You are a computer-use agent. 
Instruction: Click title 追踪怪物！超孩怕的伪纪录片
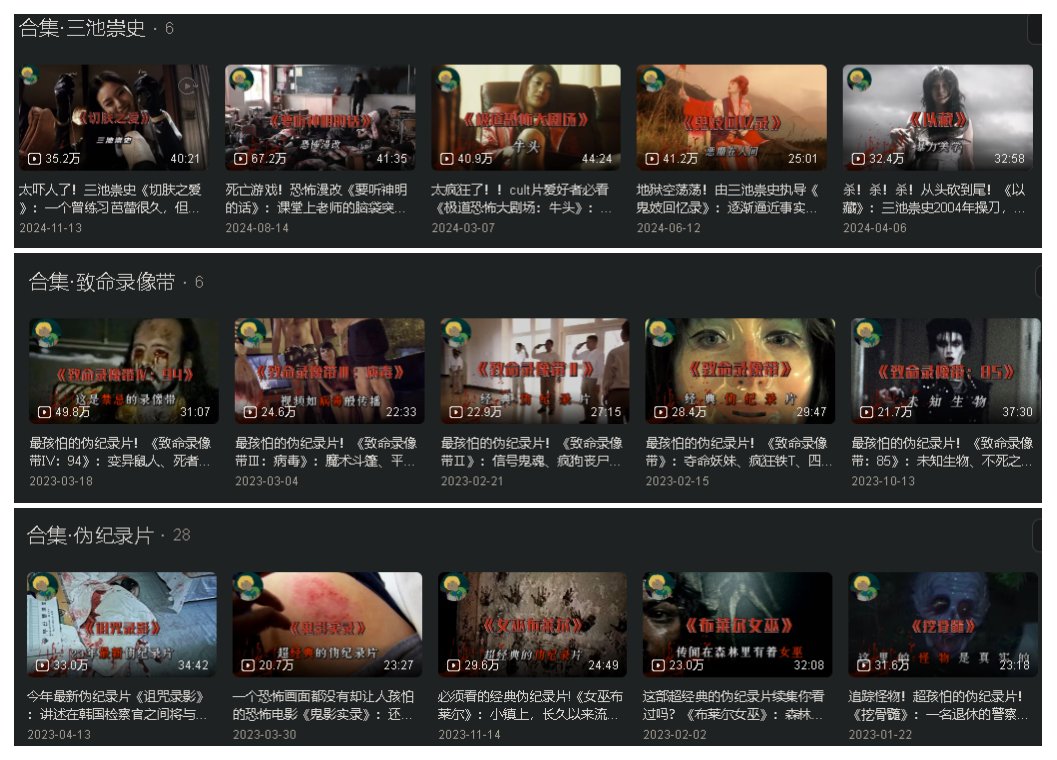click(938, 705)
